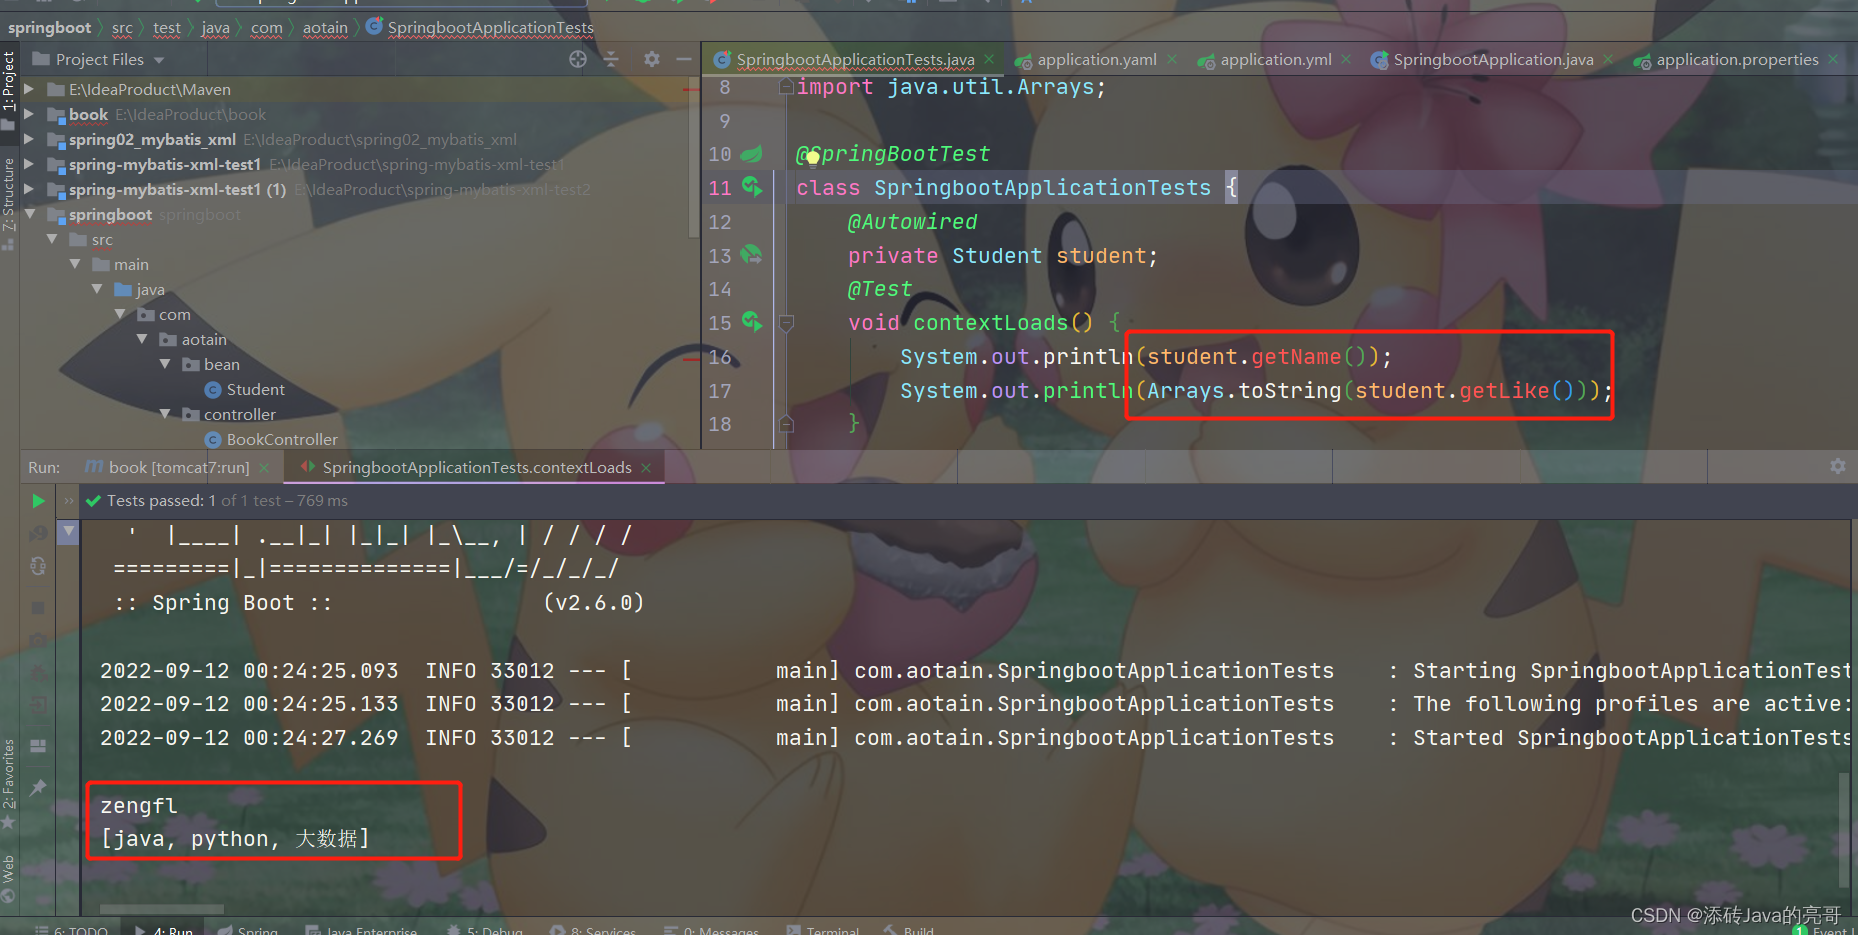Close the SpringbootApplicationTests.java tab
Screen dimensions: 1858x935
click(x=989, y=59)
